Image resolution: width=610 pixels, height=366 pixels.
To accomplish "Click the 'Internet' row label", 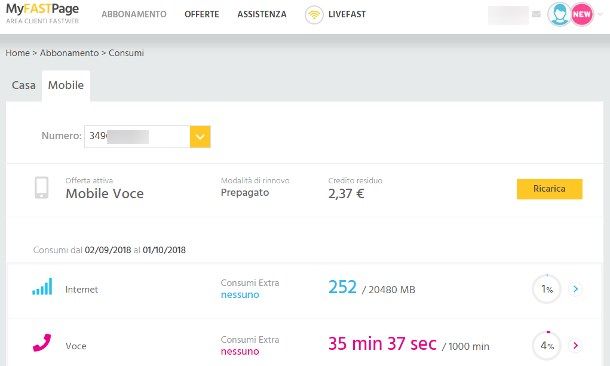I will coord(82,290).
